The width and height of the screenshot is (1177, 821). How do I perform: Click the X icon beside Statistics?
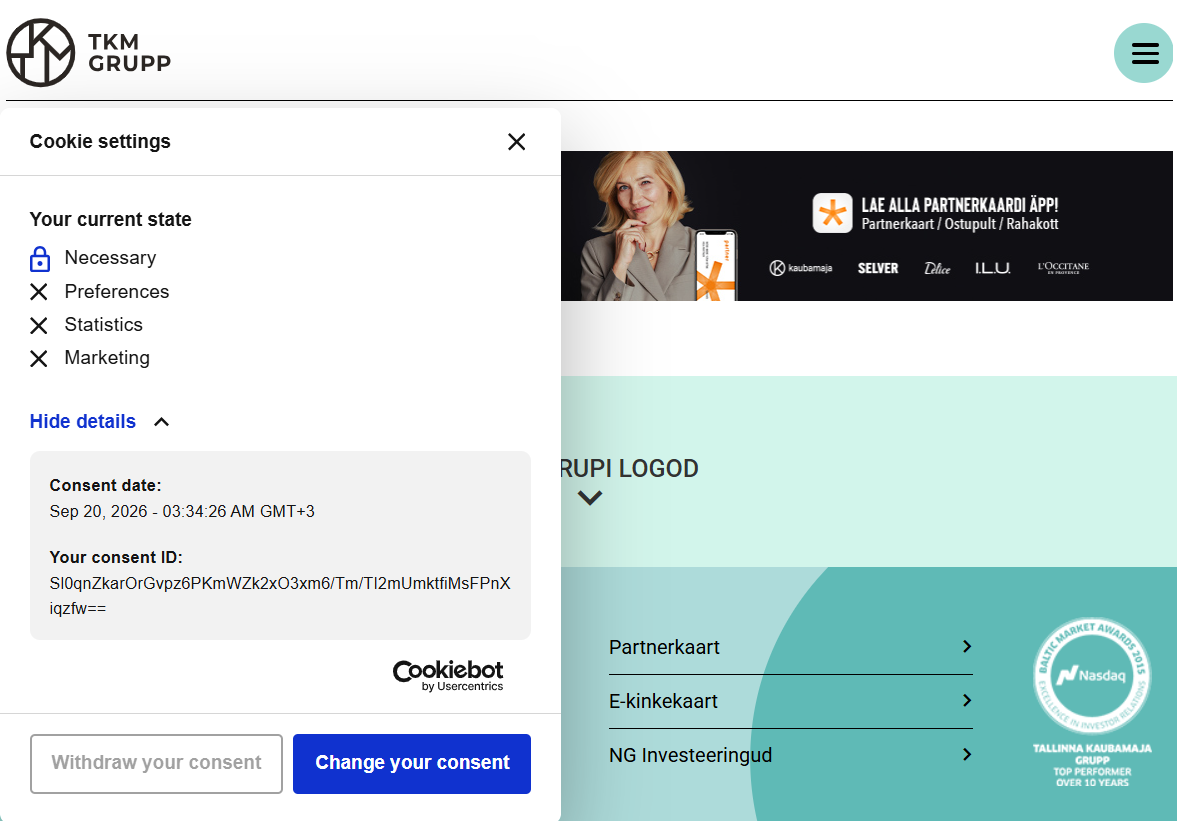tap(39, 325)
